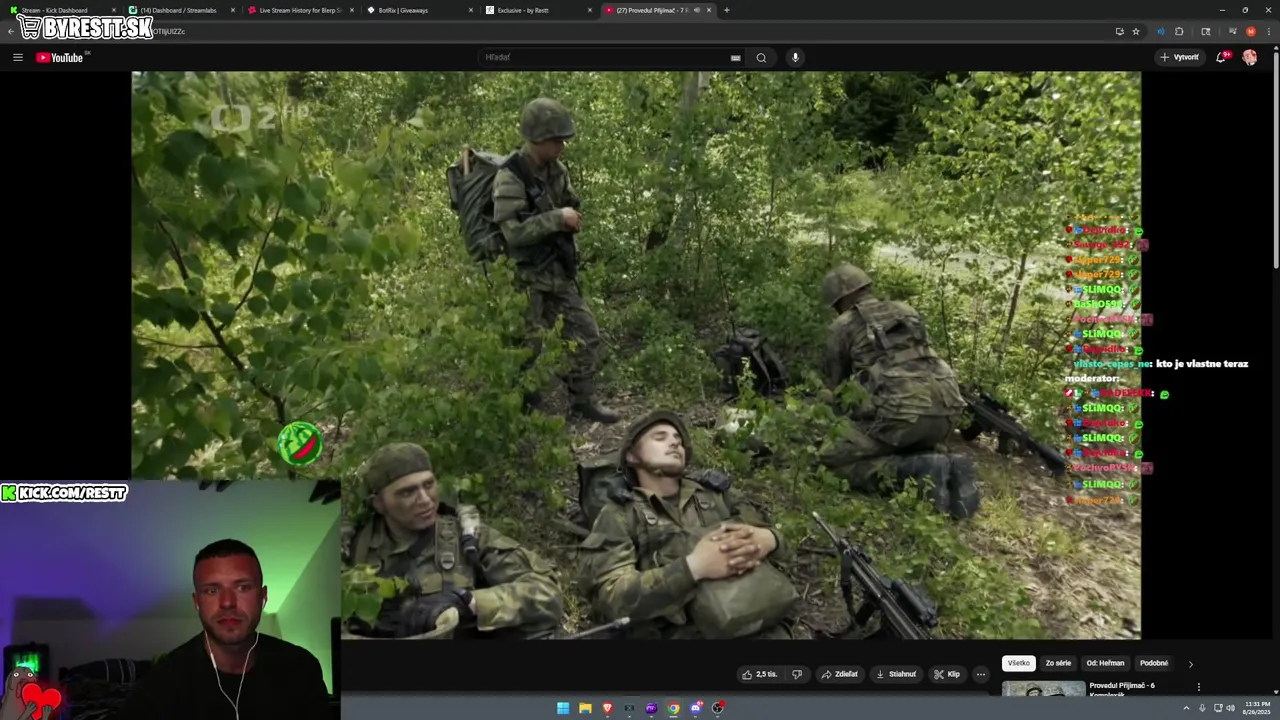1280x720 pixels.
Task: Open Google Chrome from the taskbar
Action: [x=673, y=708]
